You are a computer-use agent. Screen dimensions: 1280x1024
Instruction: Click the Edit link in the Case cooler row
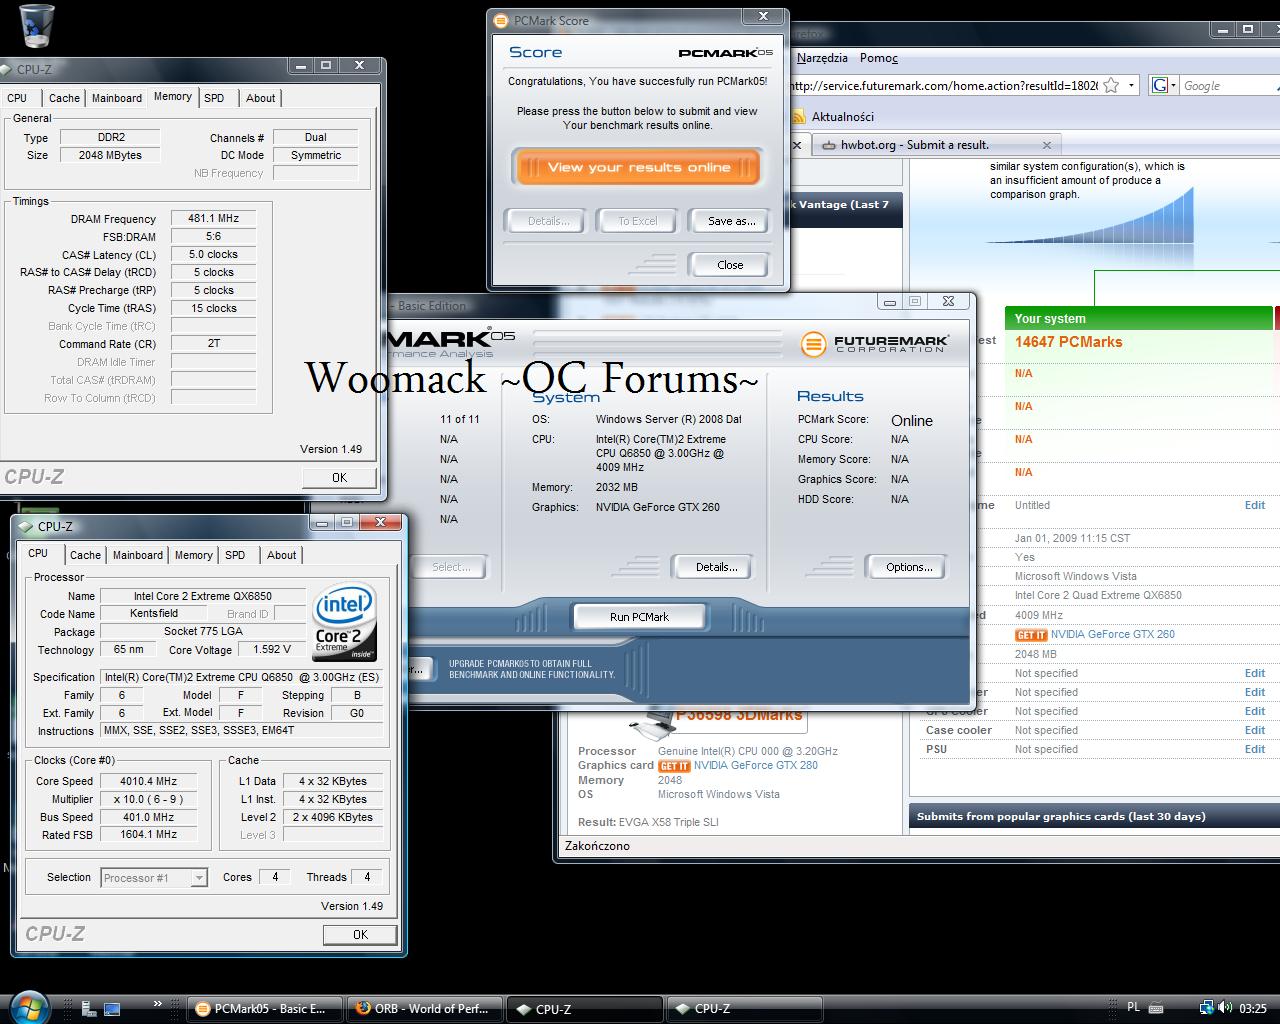point(1254,730)
